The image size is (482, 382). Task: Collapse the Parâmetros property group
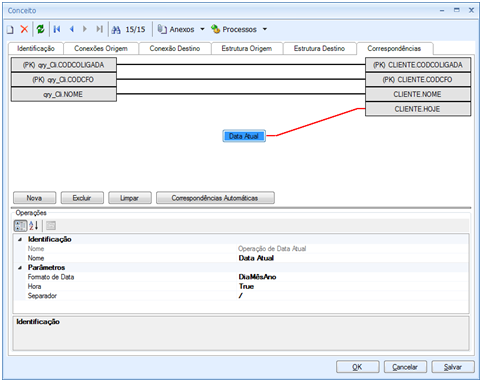20,268
